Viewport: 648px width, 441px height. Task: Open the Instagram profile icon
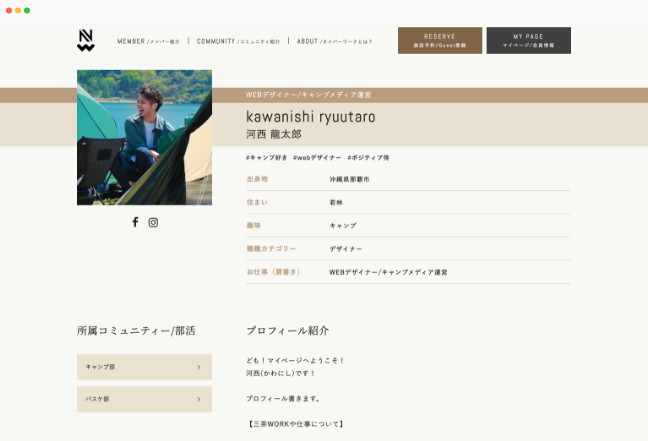point(153,222)
